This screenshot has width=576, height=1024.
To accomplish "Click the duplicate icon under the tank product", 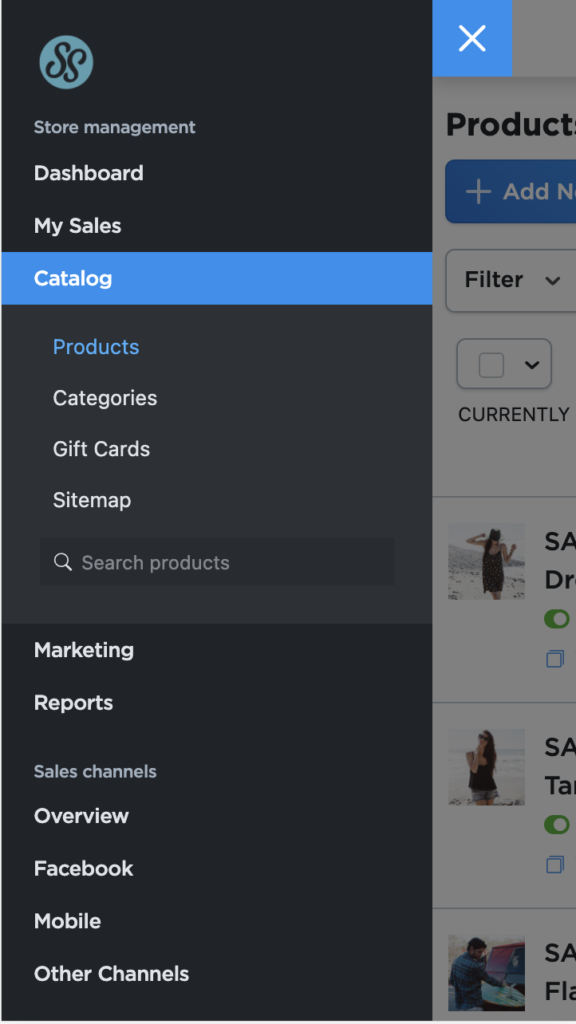I will [554, 864].
